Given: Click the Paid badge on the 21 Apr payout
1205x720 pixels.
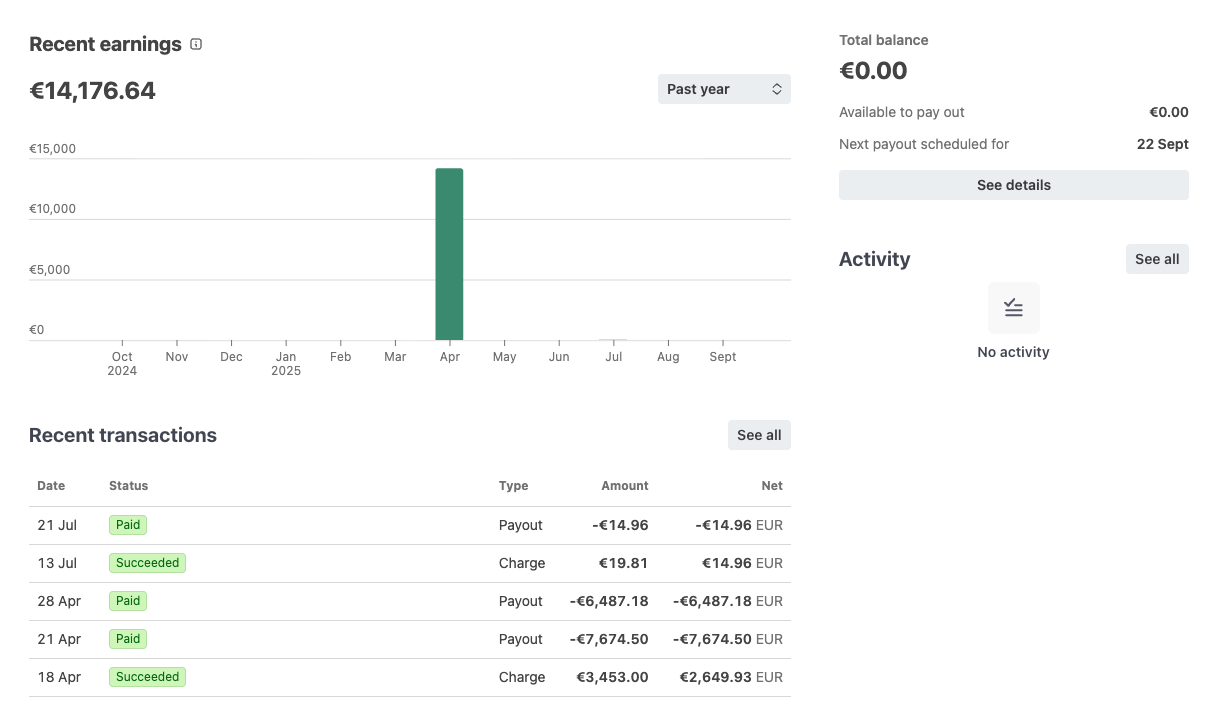Looking at the screenshot, I should click(x=127, y=639).
